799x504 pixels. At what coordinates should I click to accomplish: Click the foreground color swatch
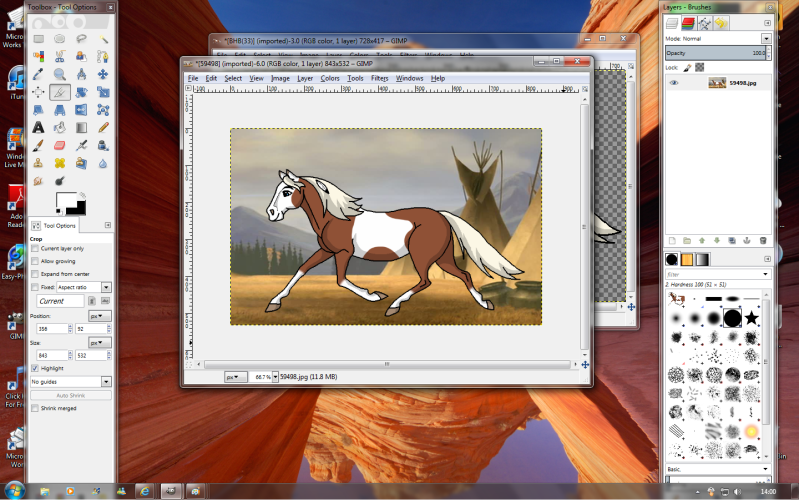(66, 202)
